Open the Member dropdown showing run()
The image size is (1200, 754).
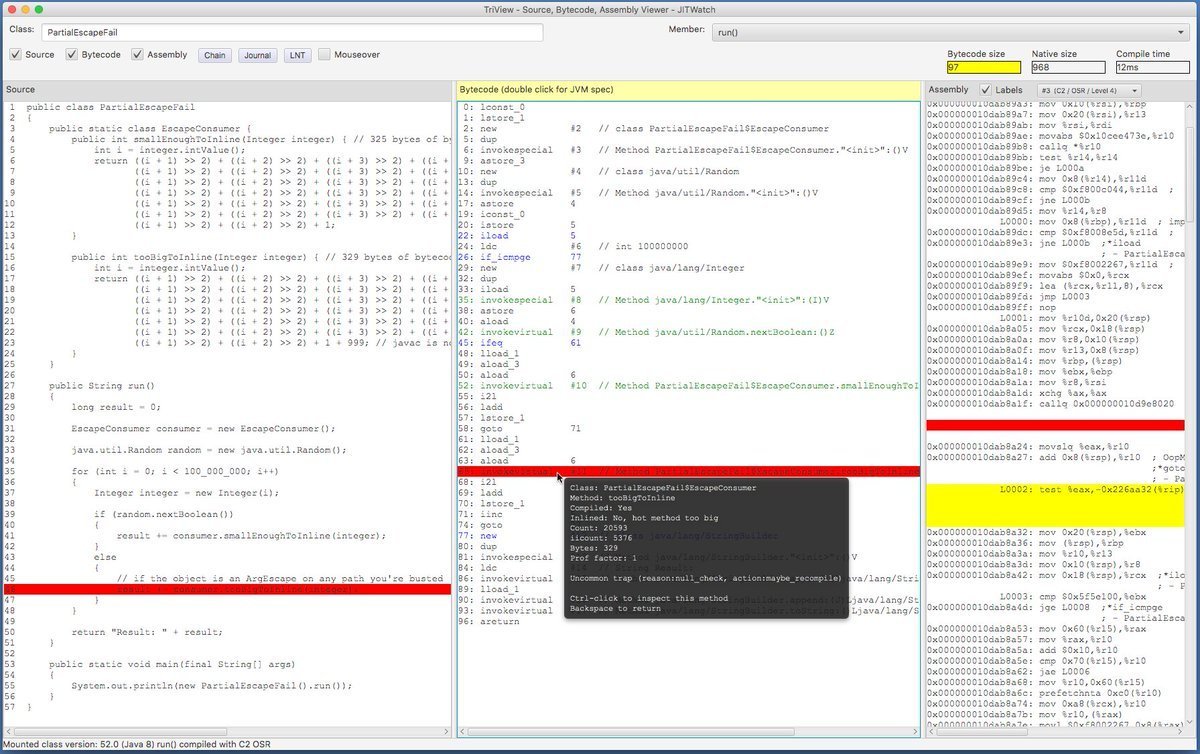[951, 32]
